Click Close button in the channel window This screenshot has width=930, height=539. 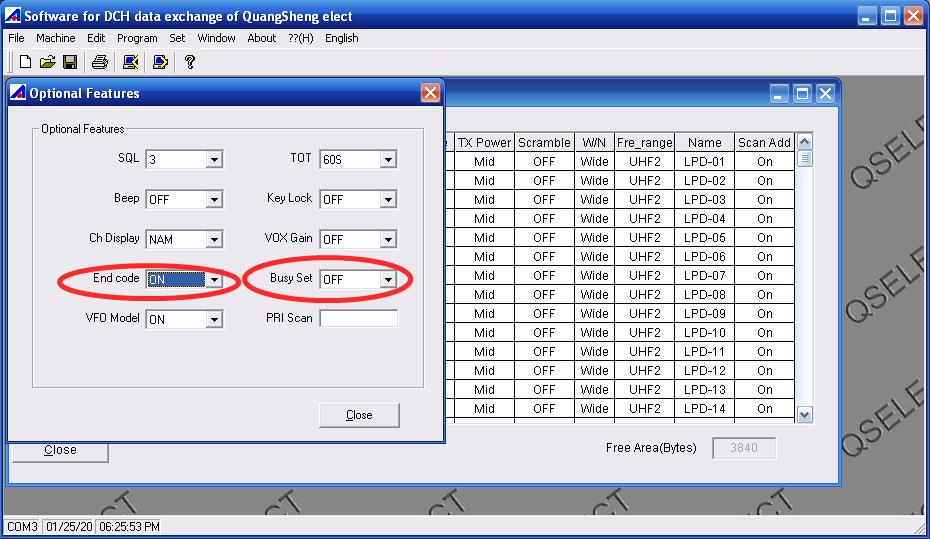click(x=60, y=450)
